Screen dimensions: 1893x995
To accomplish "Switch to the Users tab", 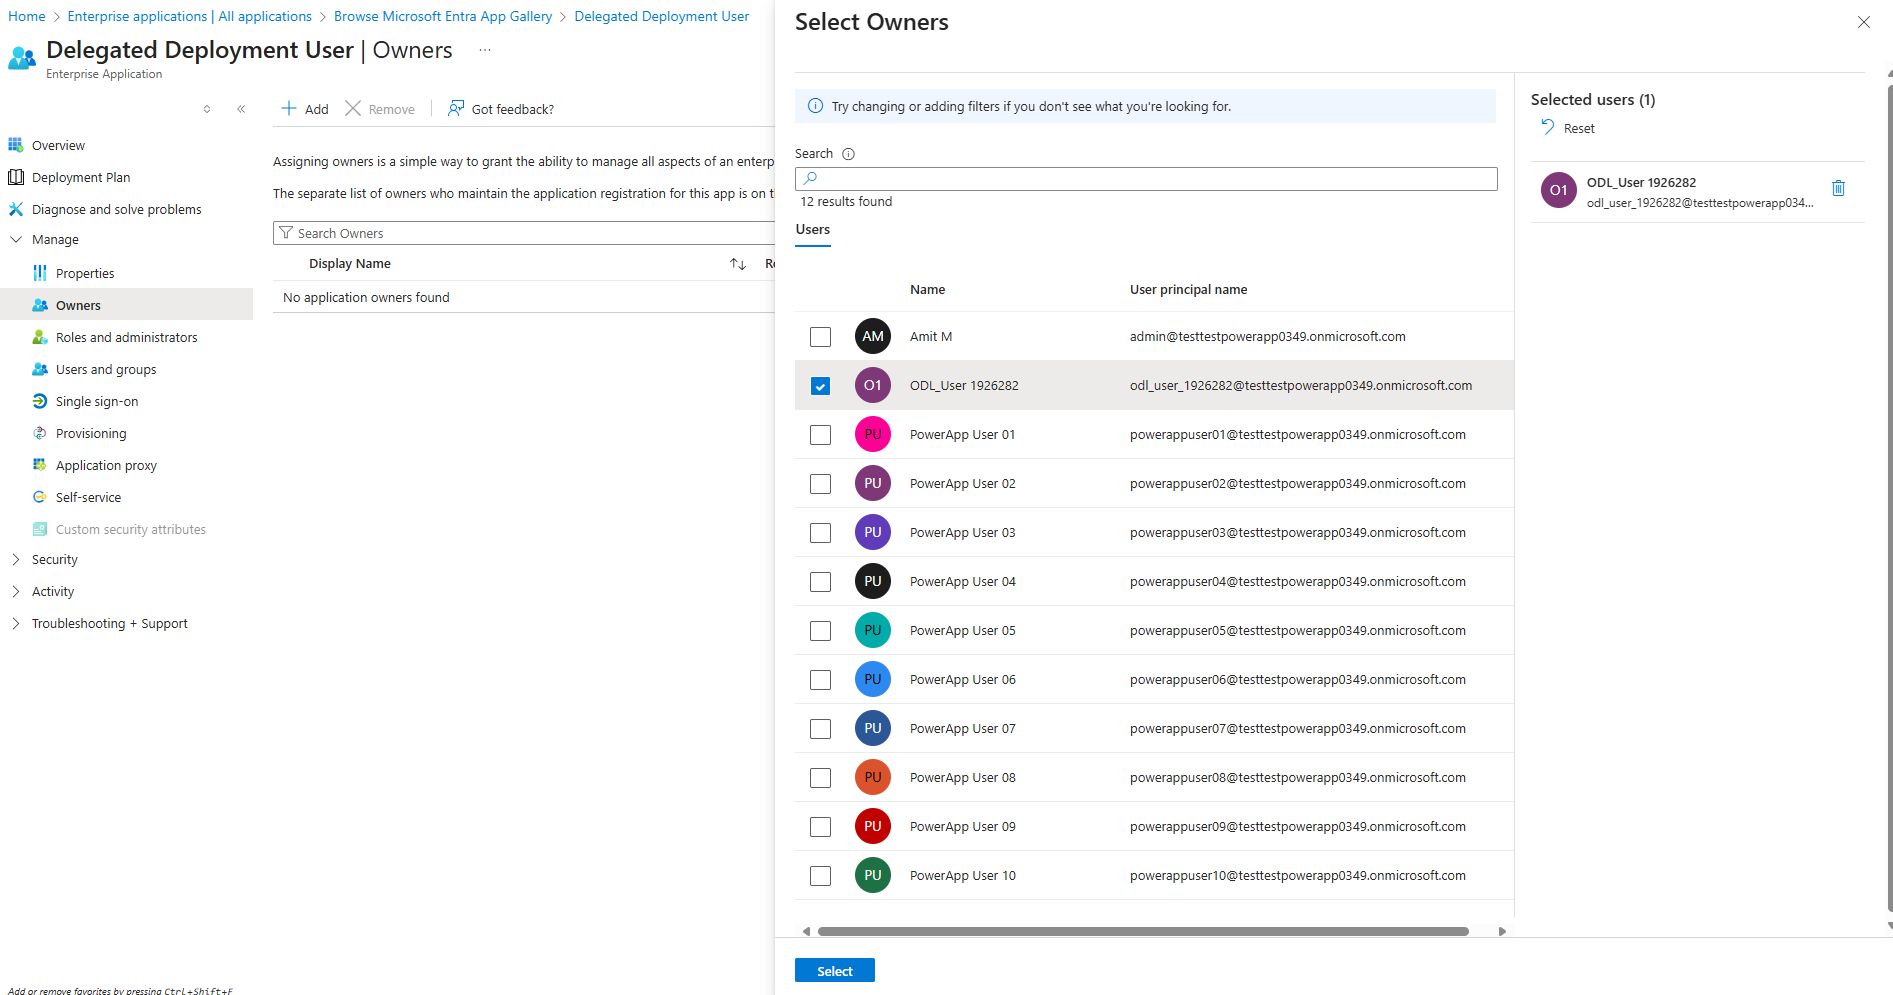I will [x=812, y=230].
